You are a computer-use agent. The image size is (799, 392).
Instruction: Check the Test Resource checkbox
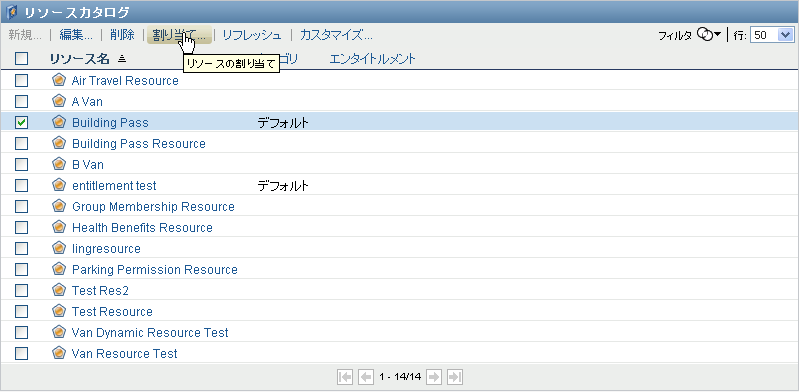(x=21, y=311)
